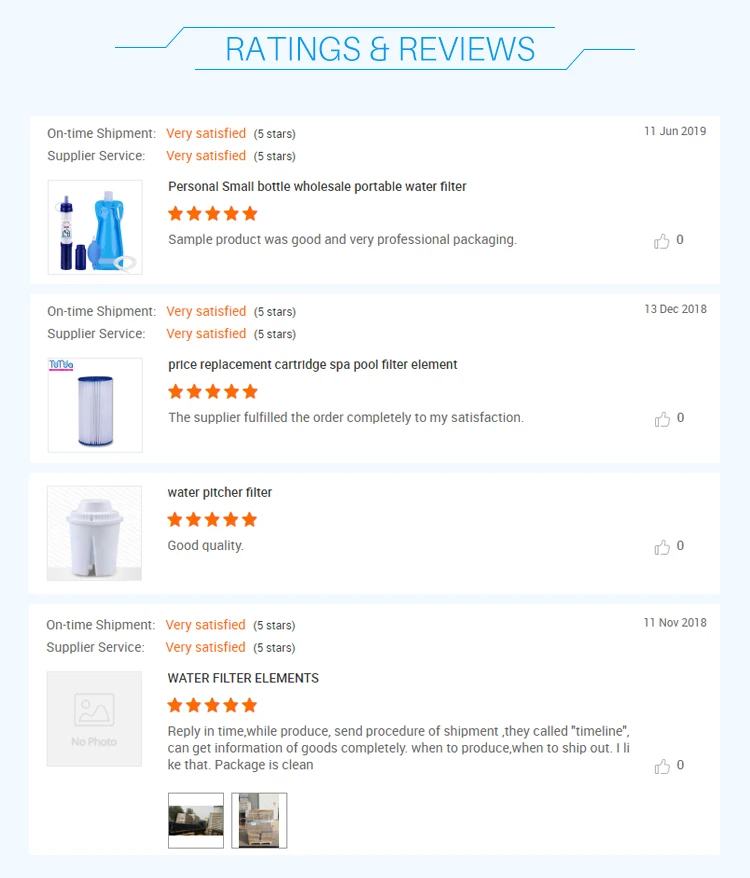Click the 11 Jun 2019 review date
750x878 pixels.
675,131
